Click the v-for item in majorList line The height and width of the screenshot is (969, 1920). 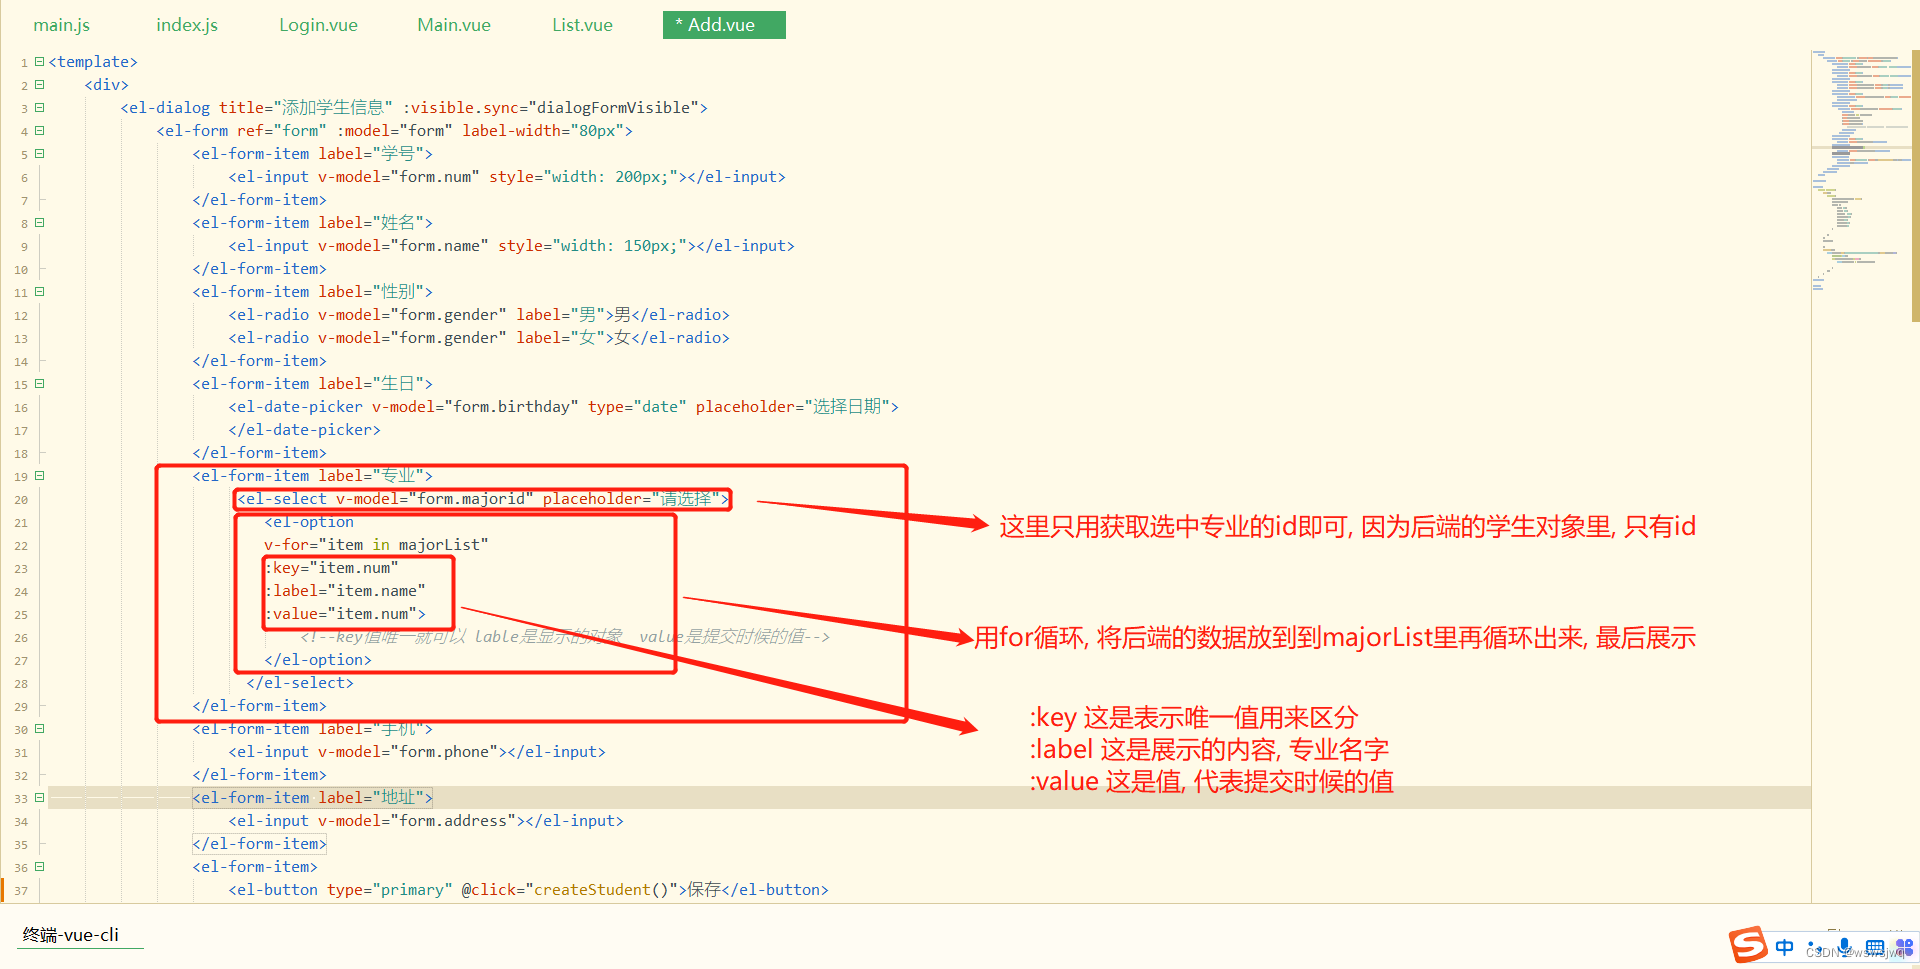(x=376, y=545)
